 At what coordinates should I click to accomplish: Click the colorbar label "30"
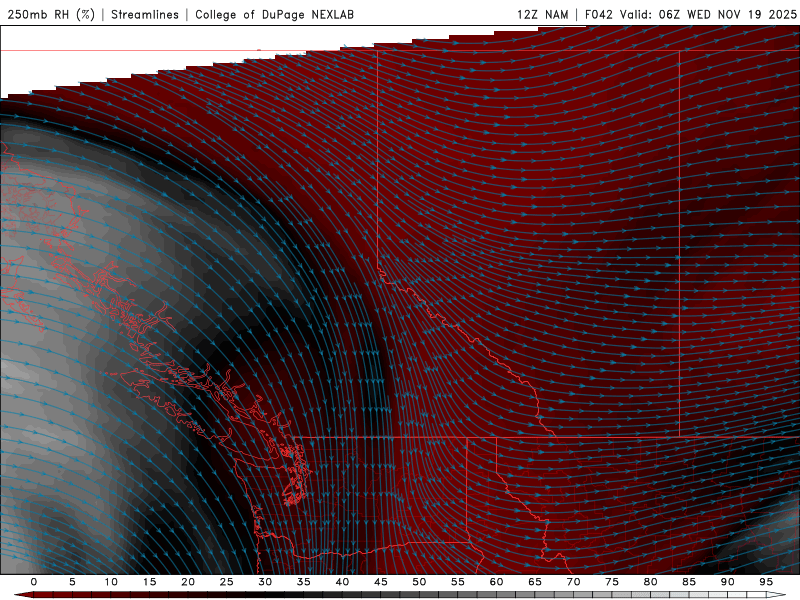click(x=265, y=582)
